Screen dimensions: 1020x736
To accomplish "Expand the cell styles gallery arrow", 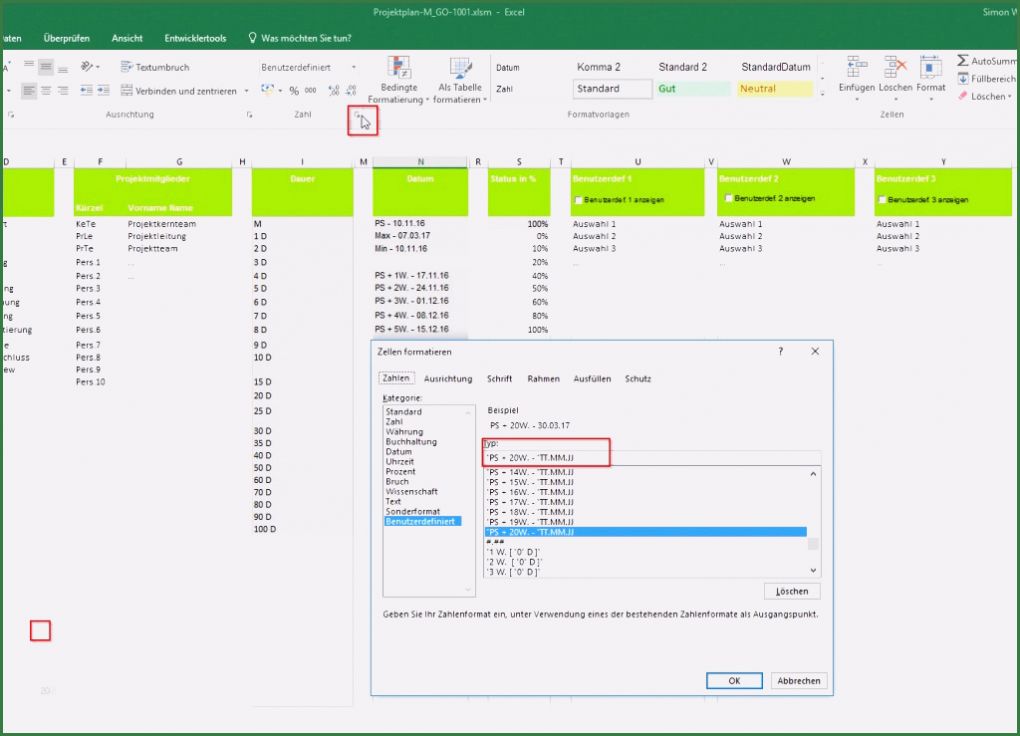I will 822,95.
